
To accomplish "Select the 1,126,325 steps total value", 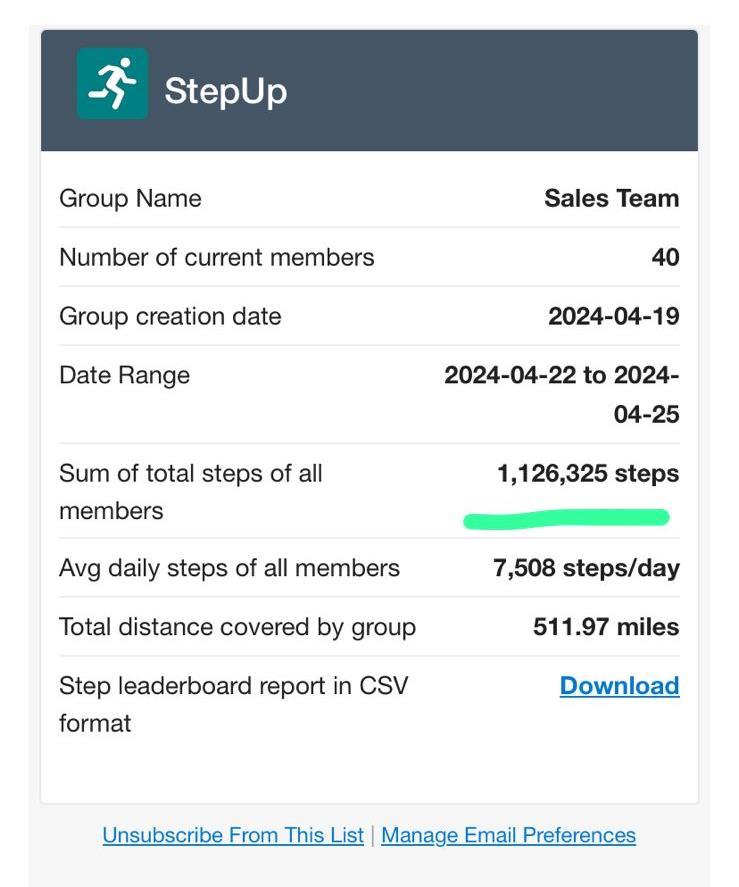I will pos(588,473).
